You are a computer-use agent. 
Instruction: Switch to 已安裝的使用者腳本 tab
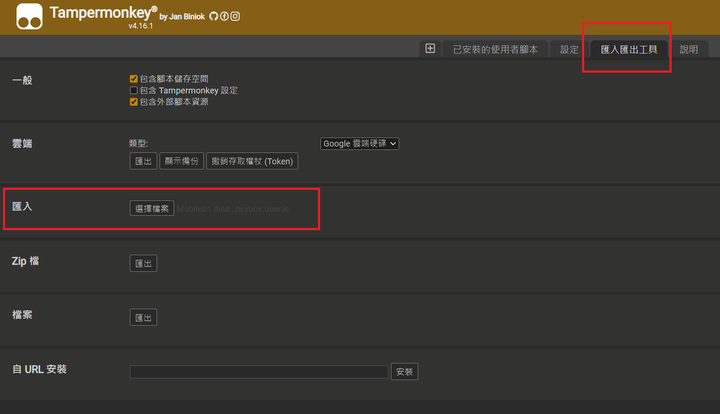click(495, 50)
